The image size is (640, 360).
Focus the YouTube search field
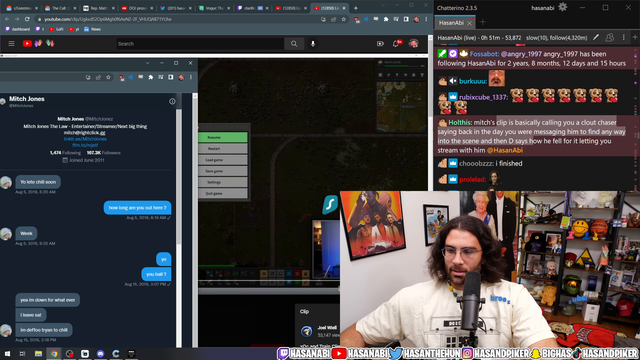click(200, 44)
